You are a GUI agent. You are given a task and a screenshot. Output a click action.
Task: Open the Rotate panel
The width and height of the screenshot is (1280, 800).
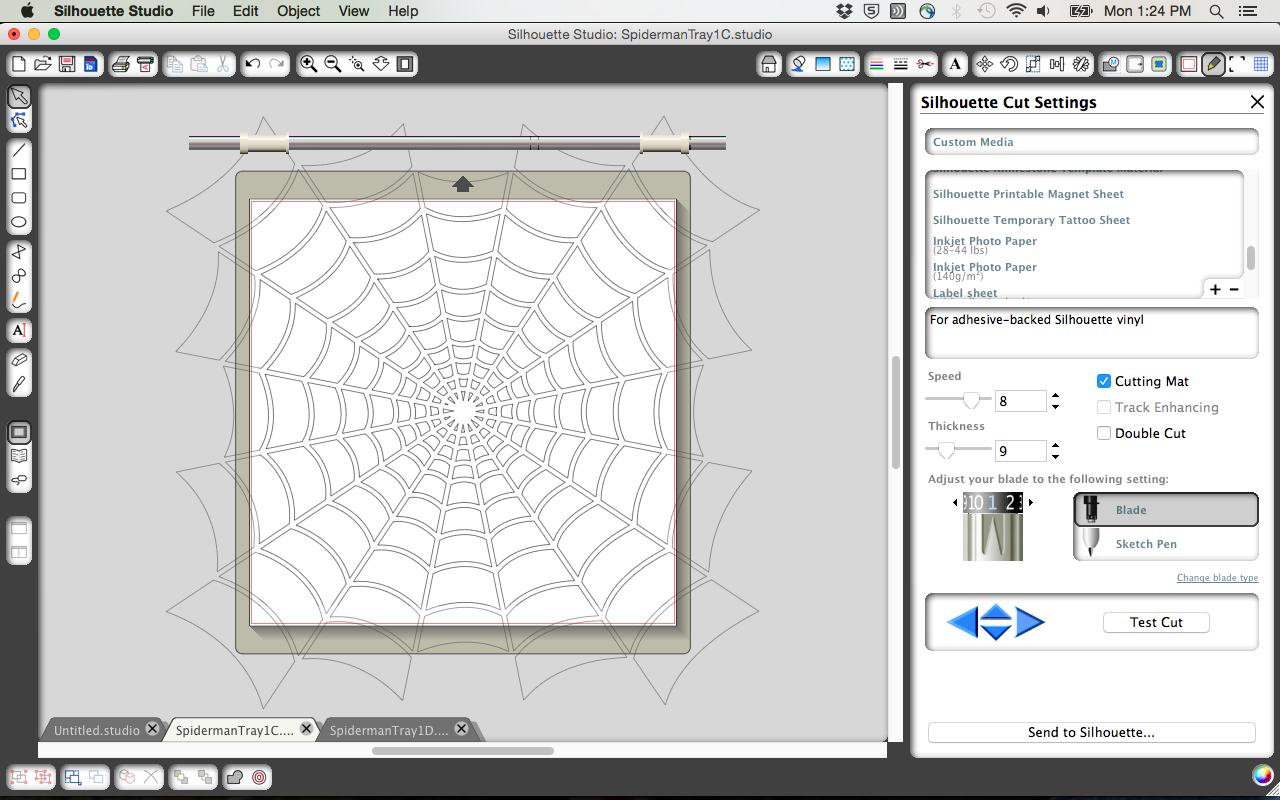(1009, 64)
